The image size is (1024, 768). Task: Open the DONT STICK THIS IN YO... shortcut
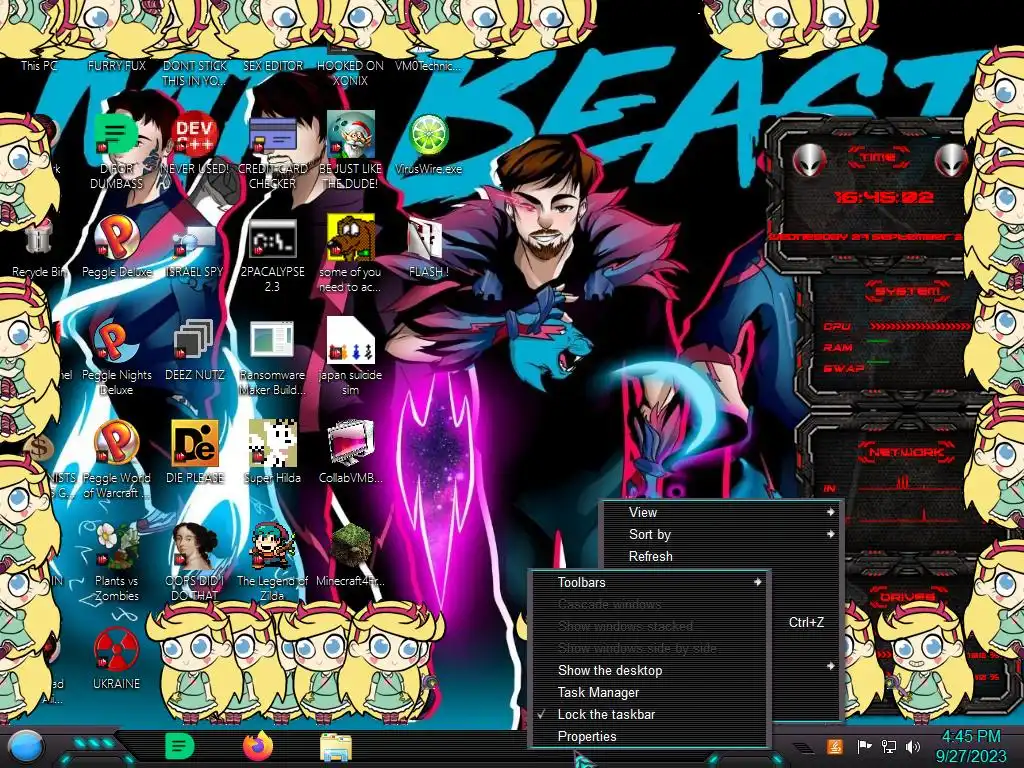(x=194, y=72)
